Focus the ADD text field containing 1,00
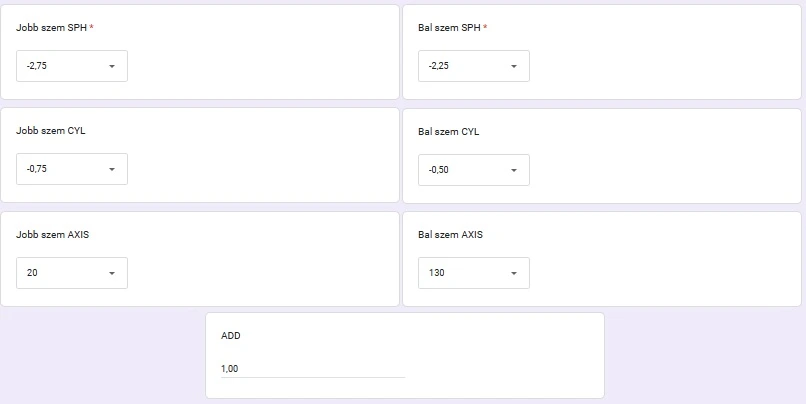This screenshot has width=806, height=404. point(312,369)
